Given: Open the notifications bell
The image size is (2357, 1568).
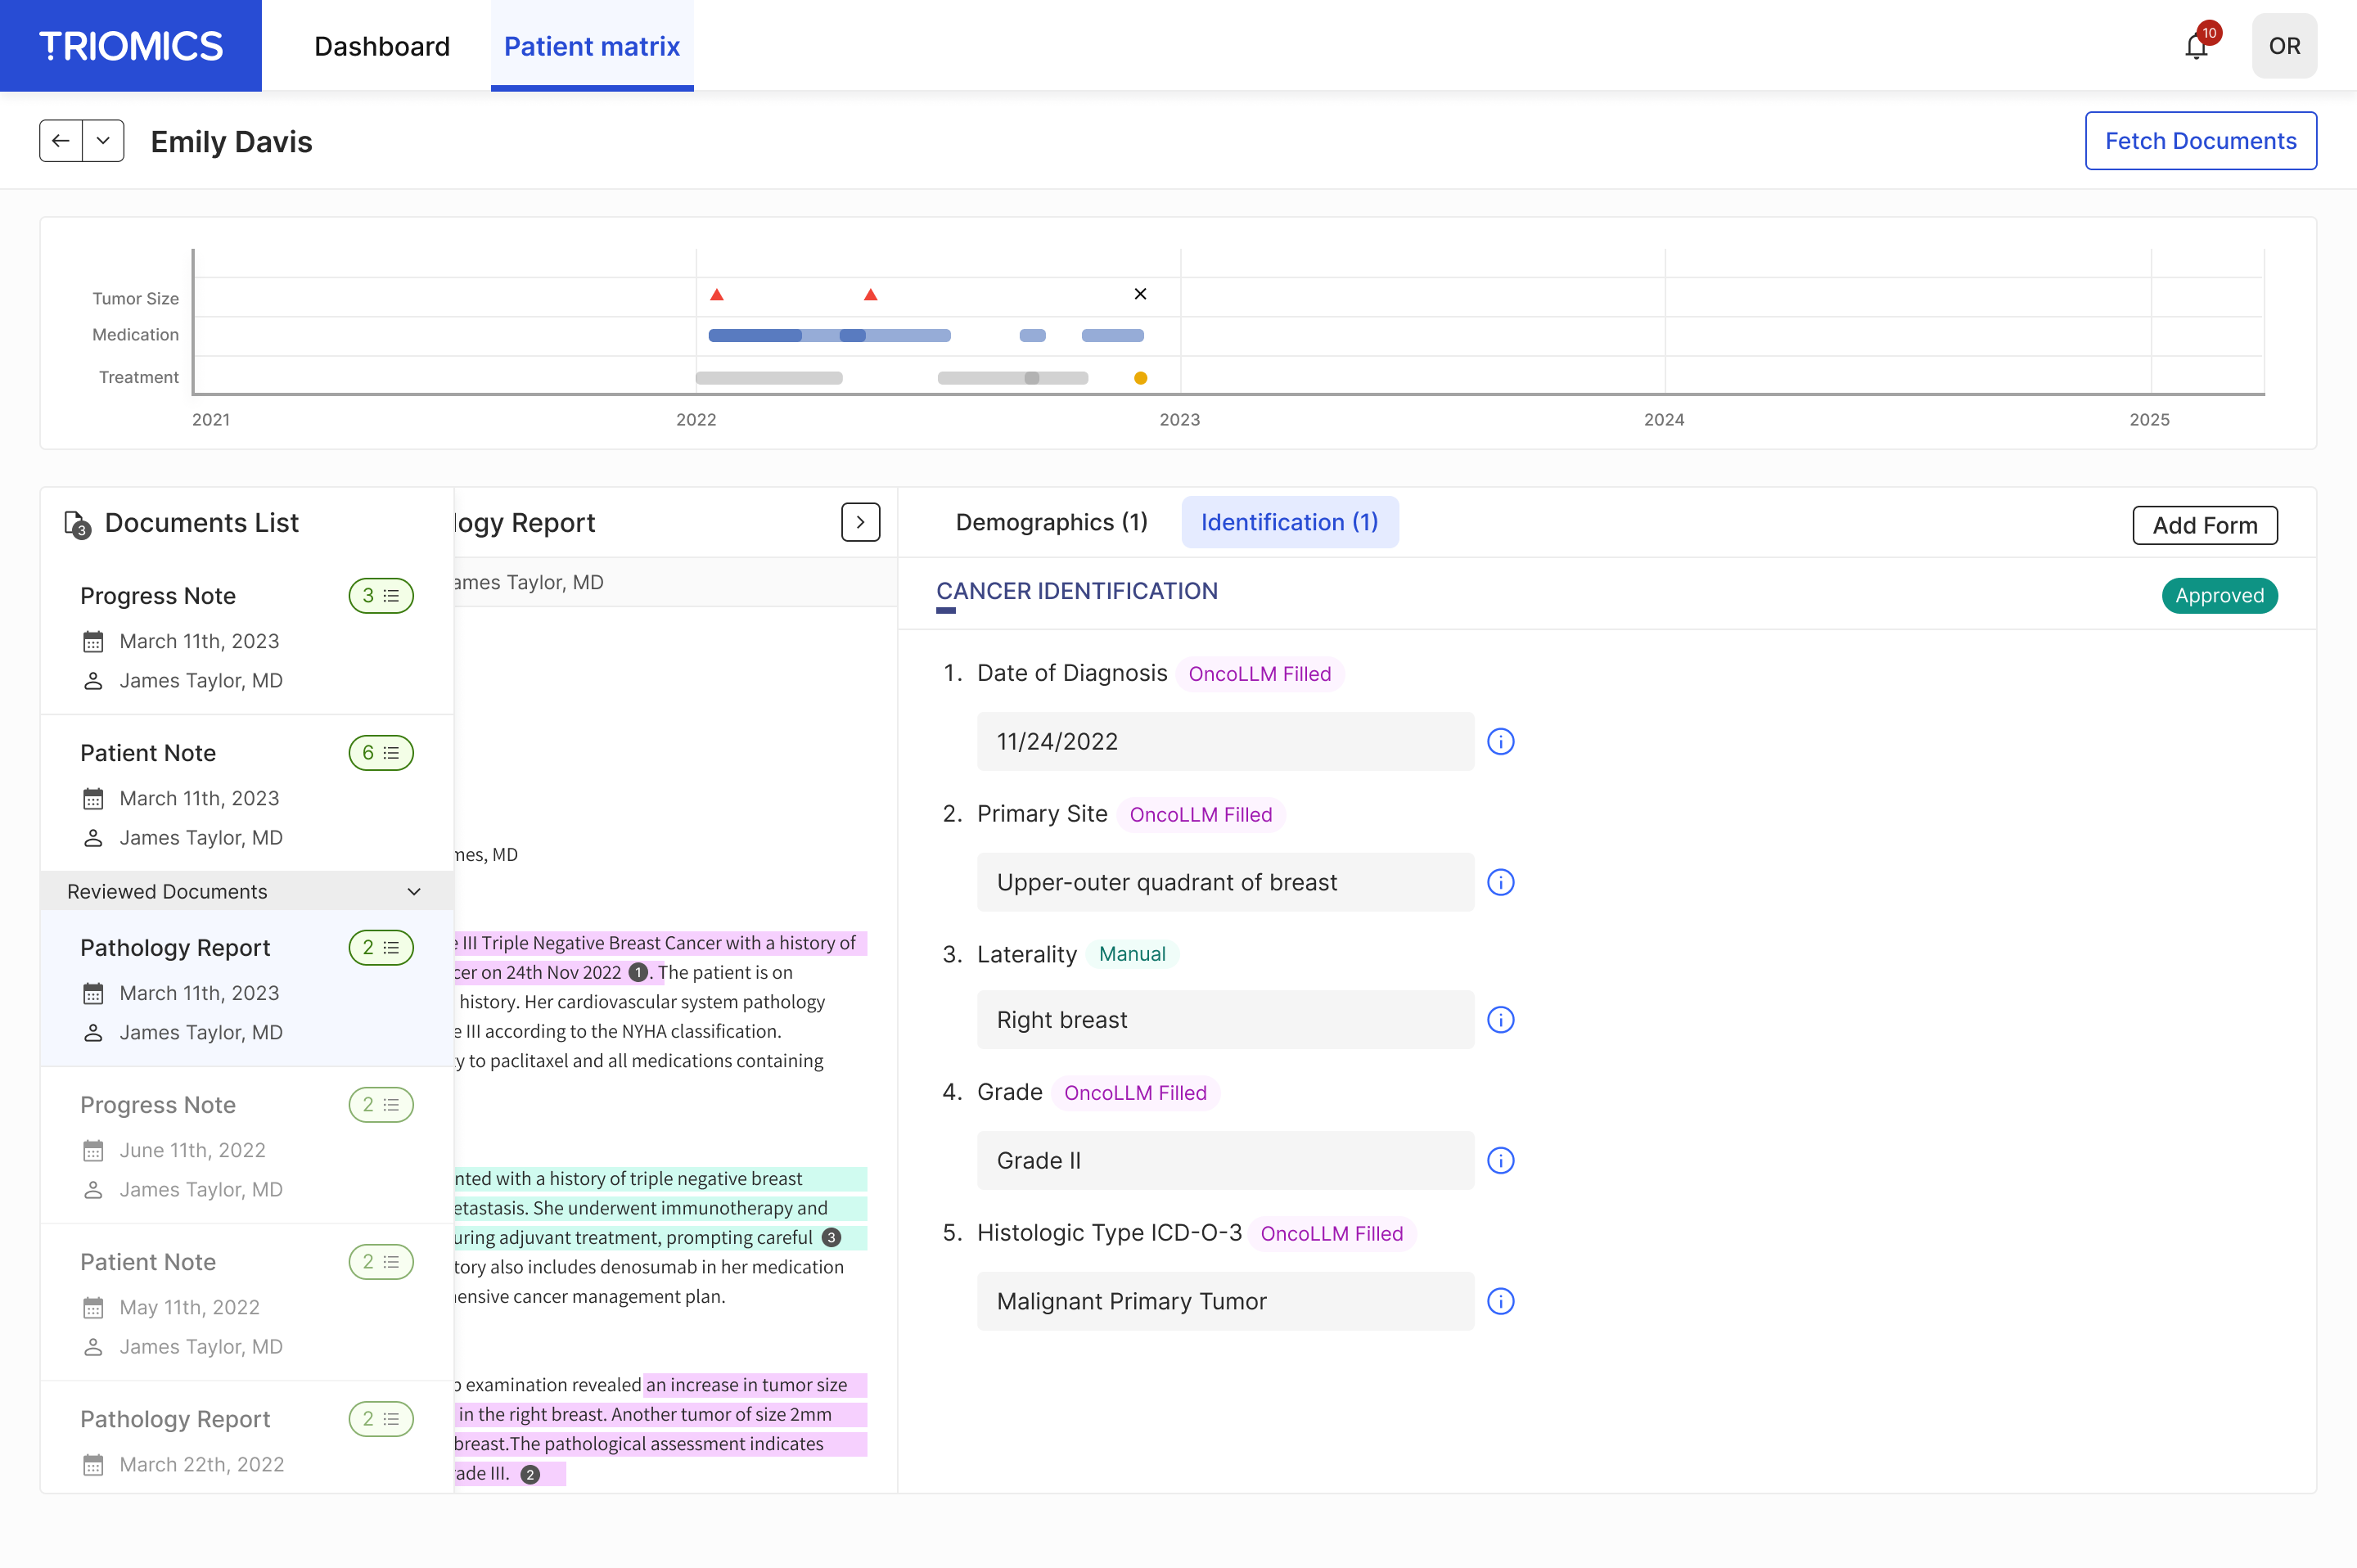Looking at the screenshot, I should tap(2196, 46).
